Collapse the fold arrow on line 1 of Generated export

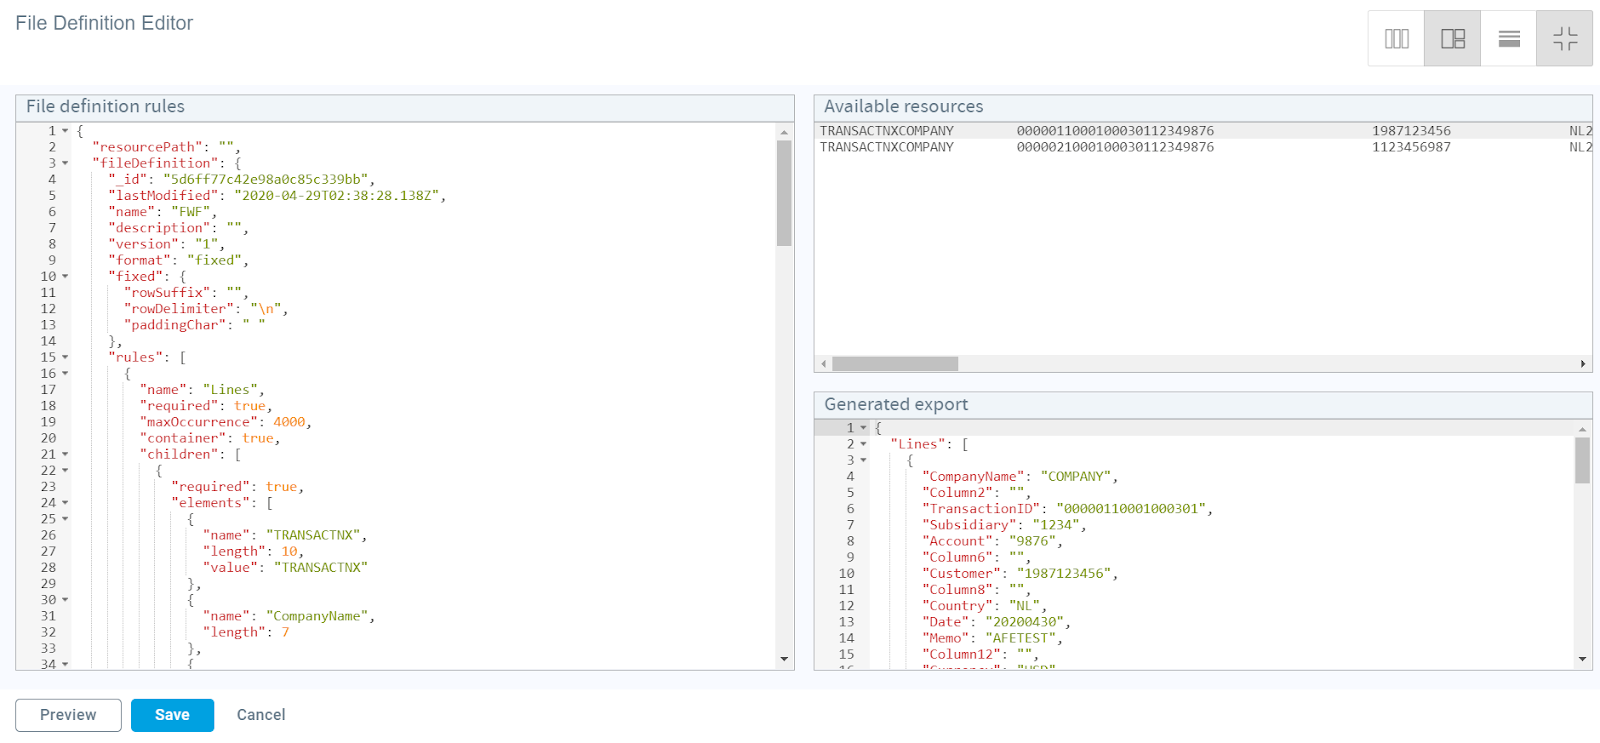click(863, 428)
